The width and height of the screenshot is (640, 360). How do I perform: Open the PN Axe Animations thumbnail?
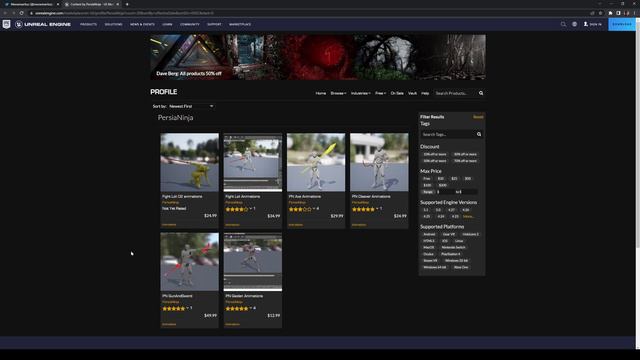(316, 162)
